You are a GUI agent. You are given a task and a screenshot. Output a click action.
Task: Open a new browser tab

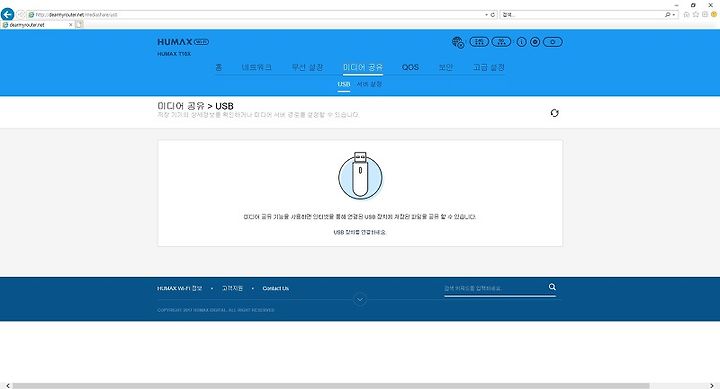point(79,25)
